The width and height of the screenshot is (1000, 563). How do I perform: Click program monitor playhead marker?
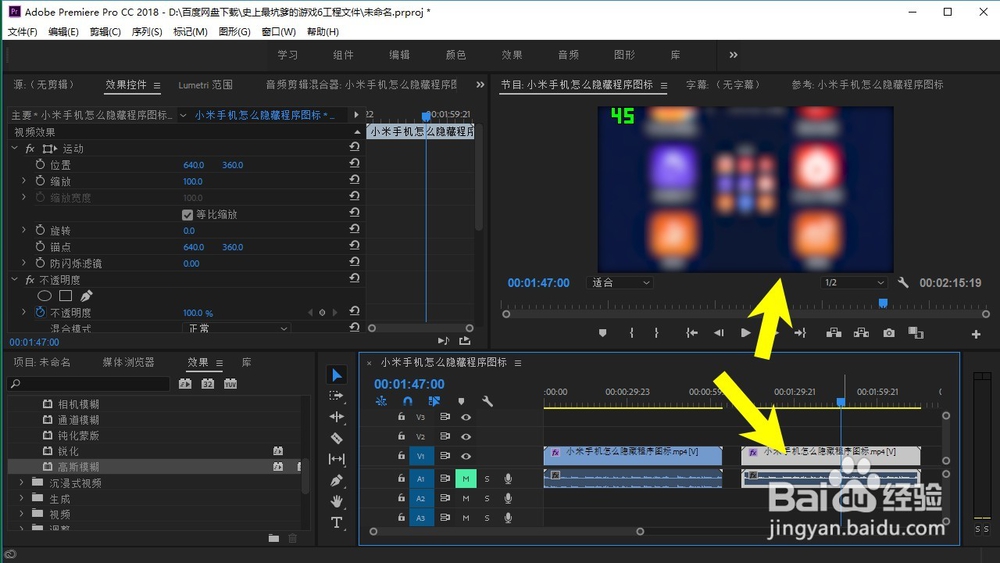tap(883, 303)
